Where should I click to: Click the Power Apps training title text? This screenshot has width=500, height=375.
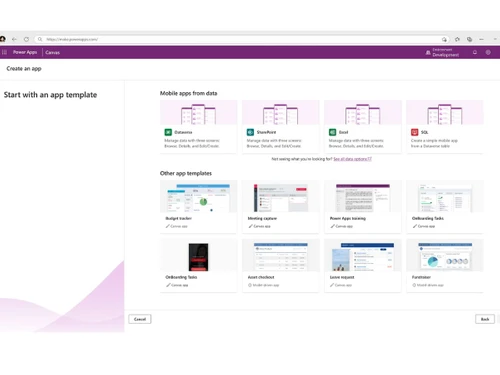348,218
